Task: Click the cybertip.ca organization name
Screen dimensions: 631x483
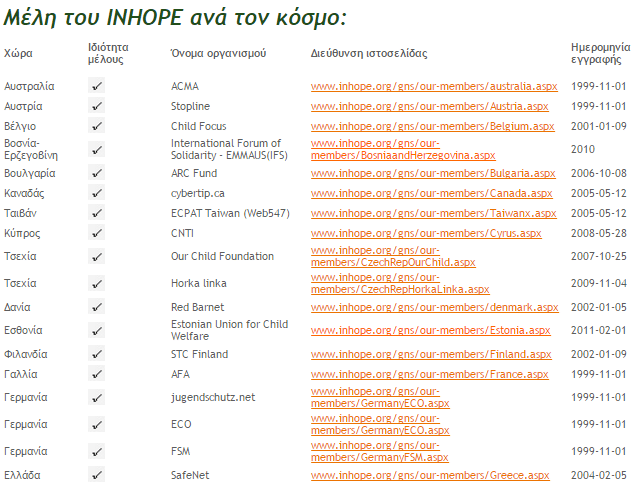Action: click(198, 194)
